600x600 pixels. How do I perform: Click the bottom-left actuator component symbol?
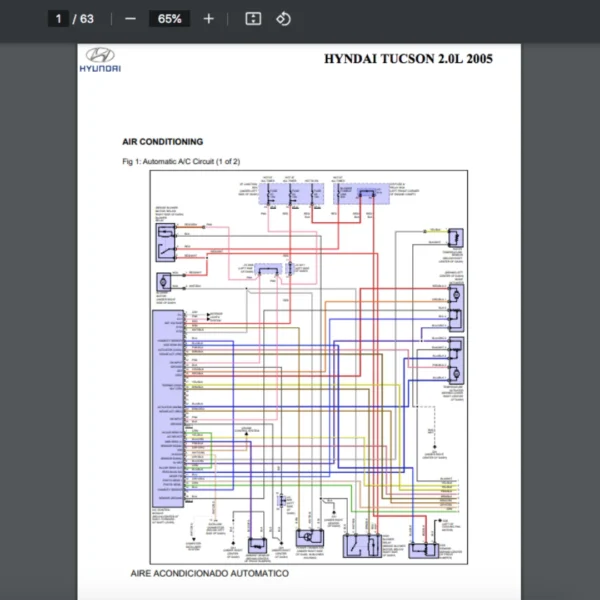point(256,545)
